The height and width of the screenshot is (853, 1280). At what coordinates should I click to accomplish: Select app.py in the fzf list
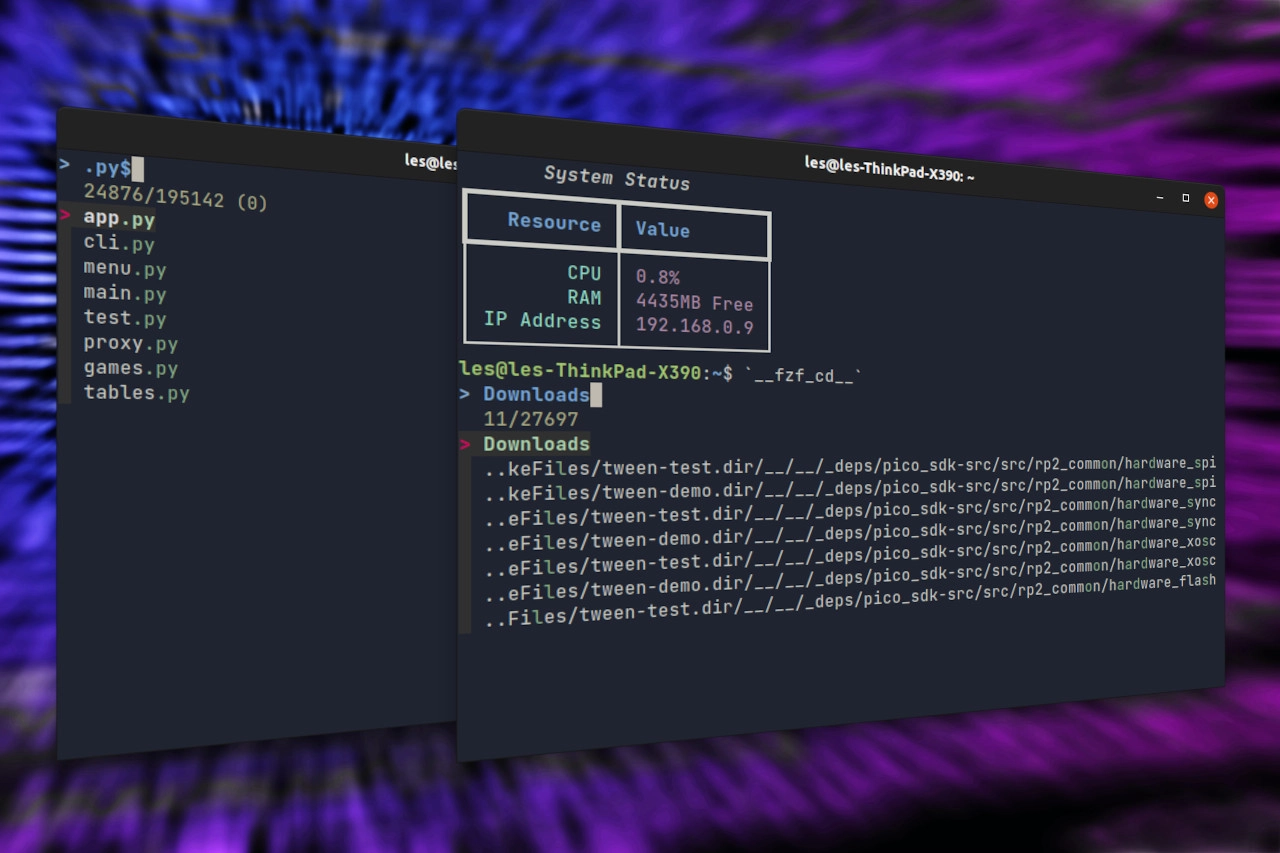119,218
